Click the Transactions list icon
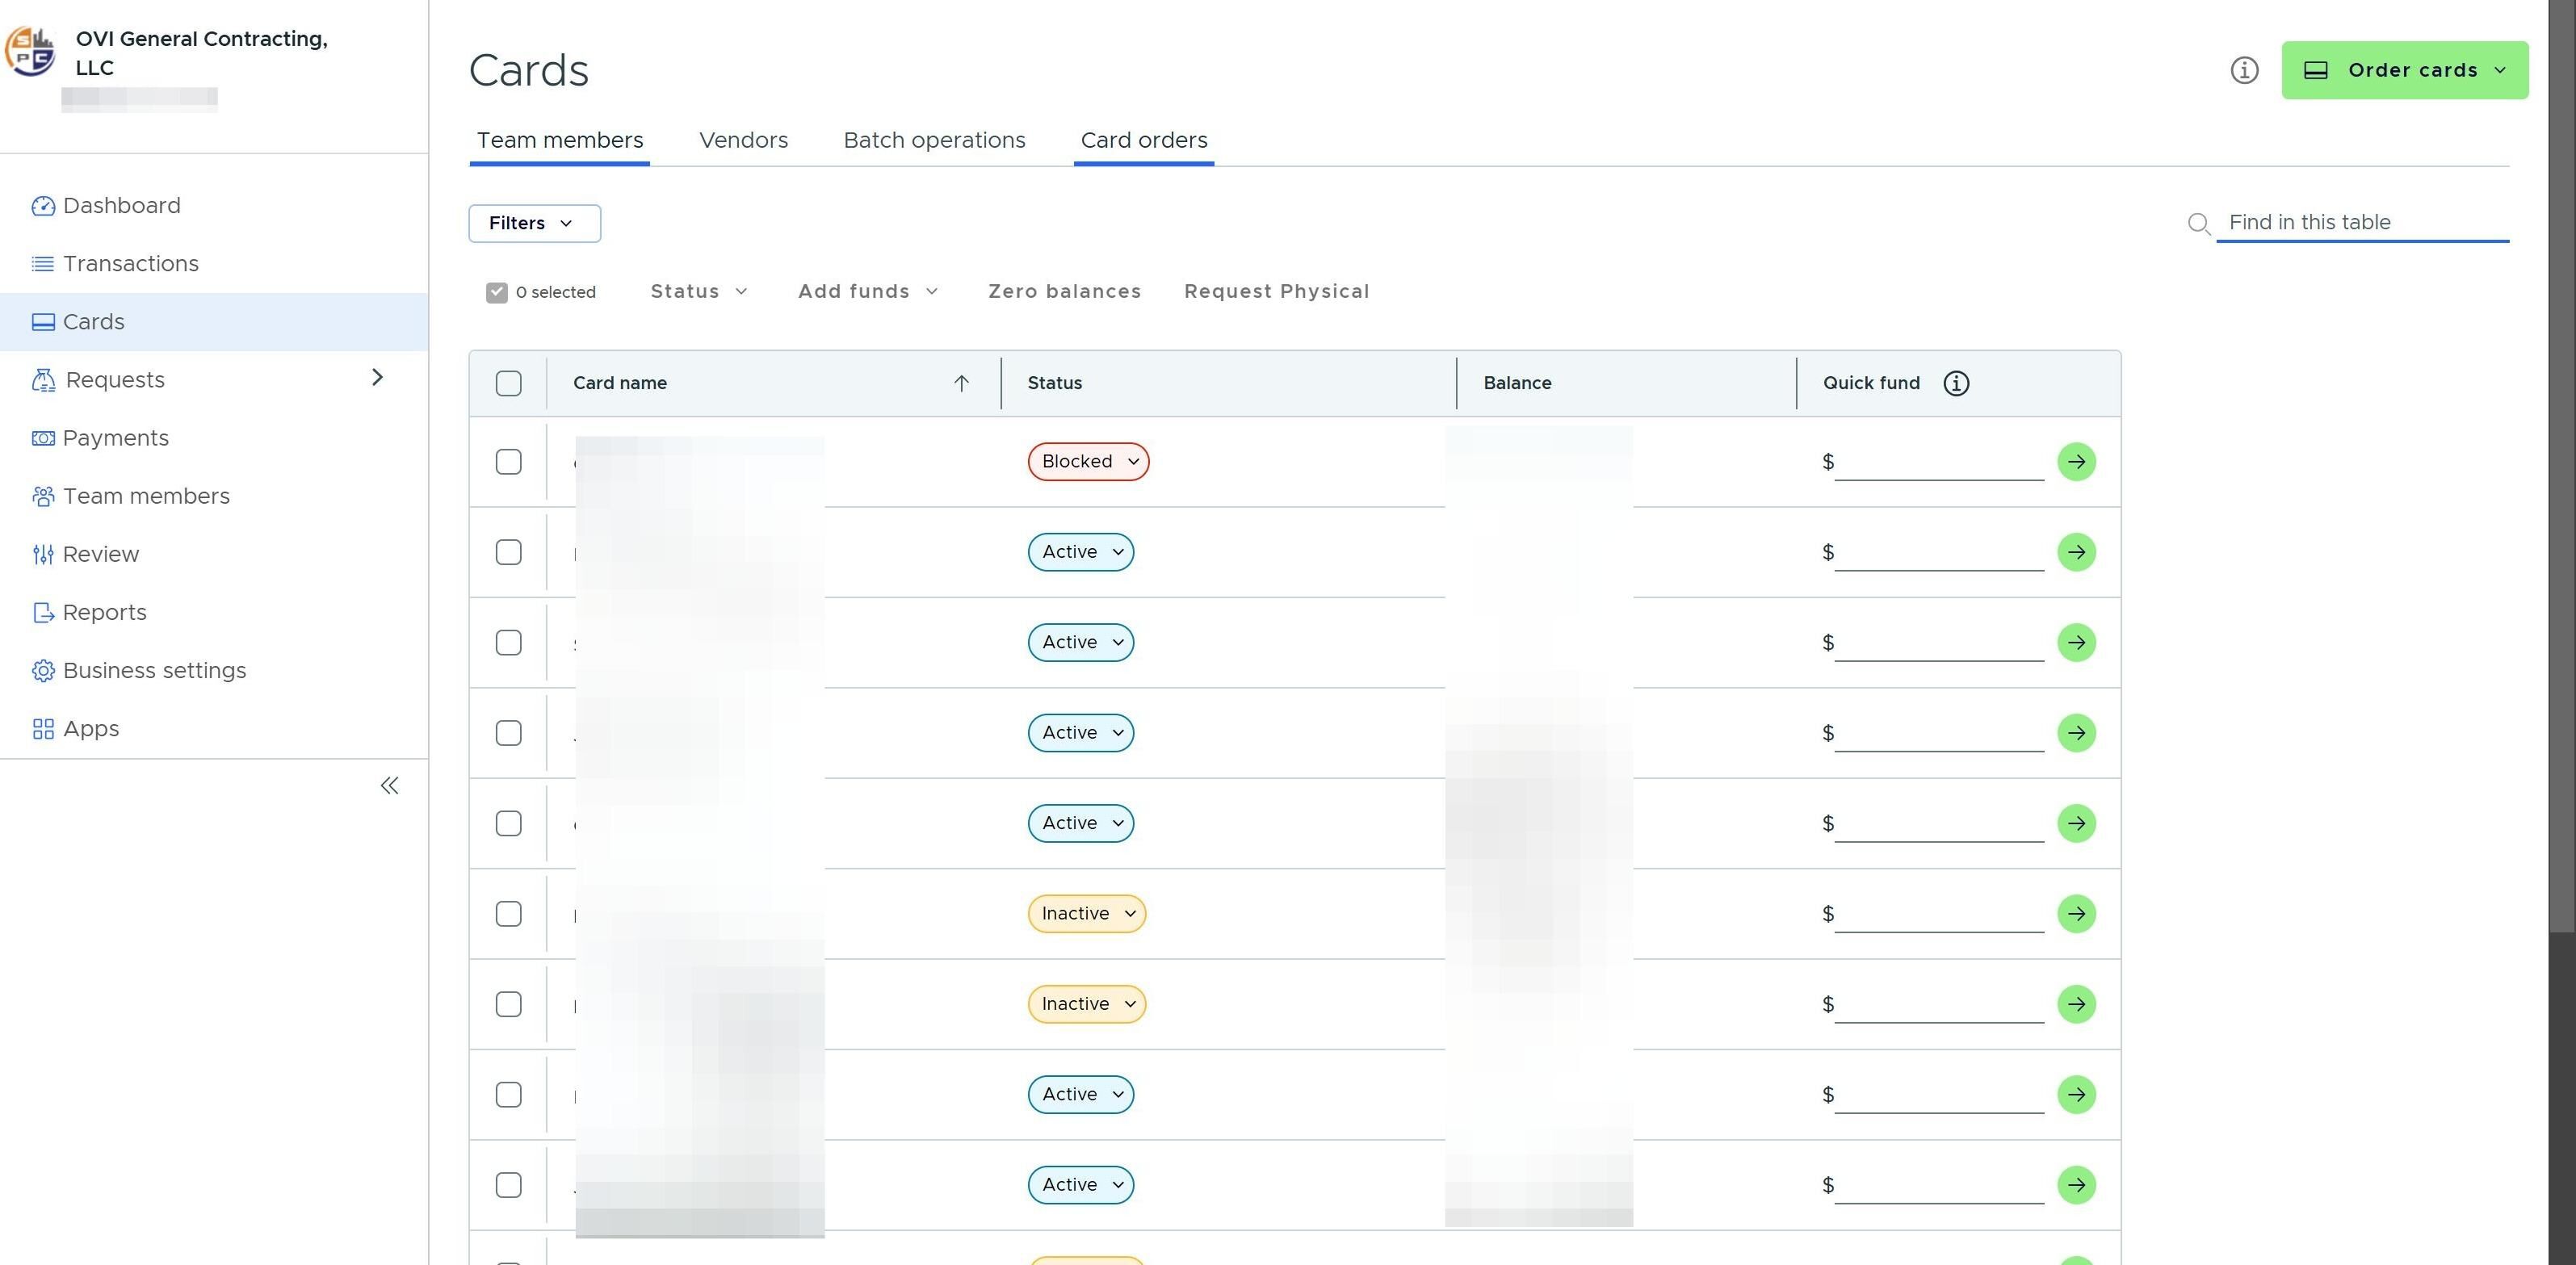This screenshot has width=2576, height=1265. 42,264
